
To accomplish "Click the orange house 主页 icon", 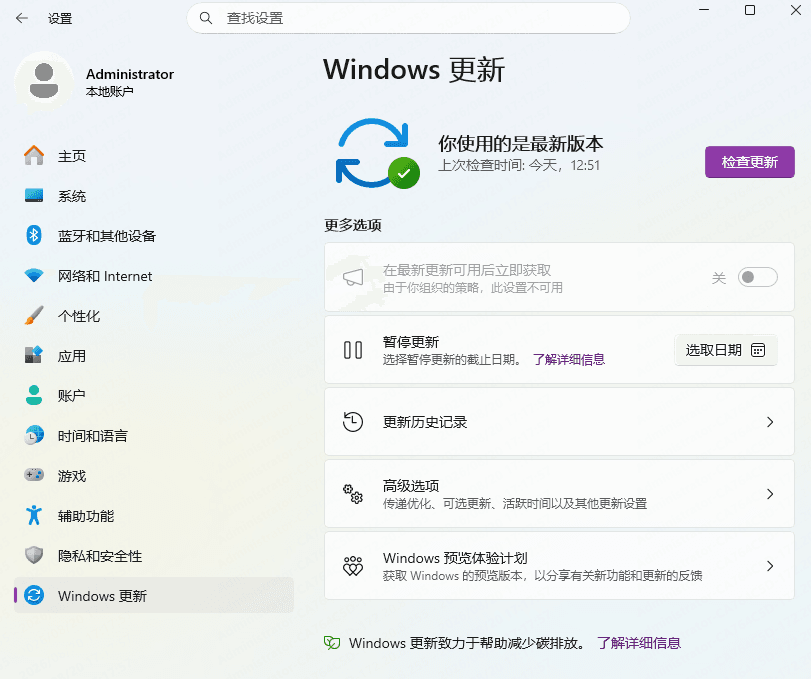I will point(34,156).
